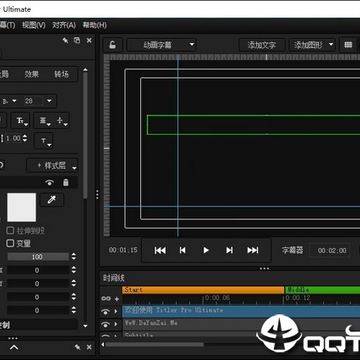Expand the '欢迎使用 Titler Pro Ultimate' layer
Viewport: 360px width, 360px height.
coord(116,312)
